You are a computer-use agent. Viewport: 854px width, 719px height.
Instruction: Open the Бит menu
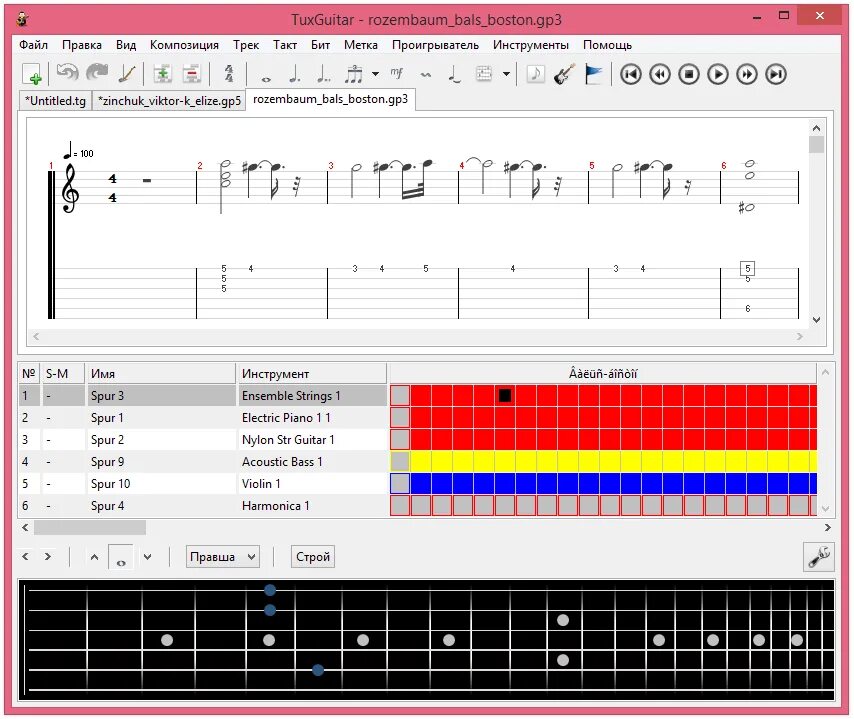tap(320, 45)
